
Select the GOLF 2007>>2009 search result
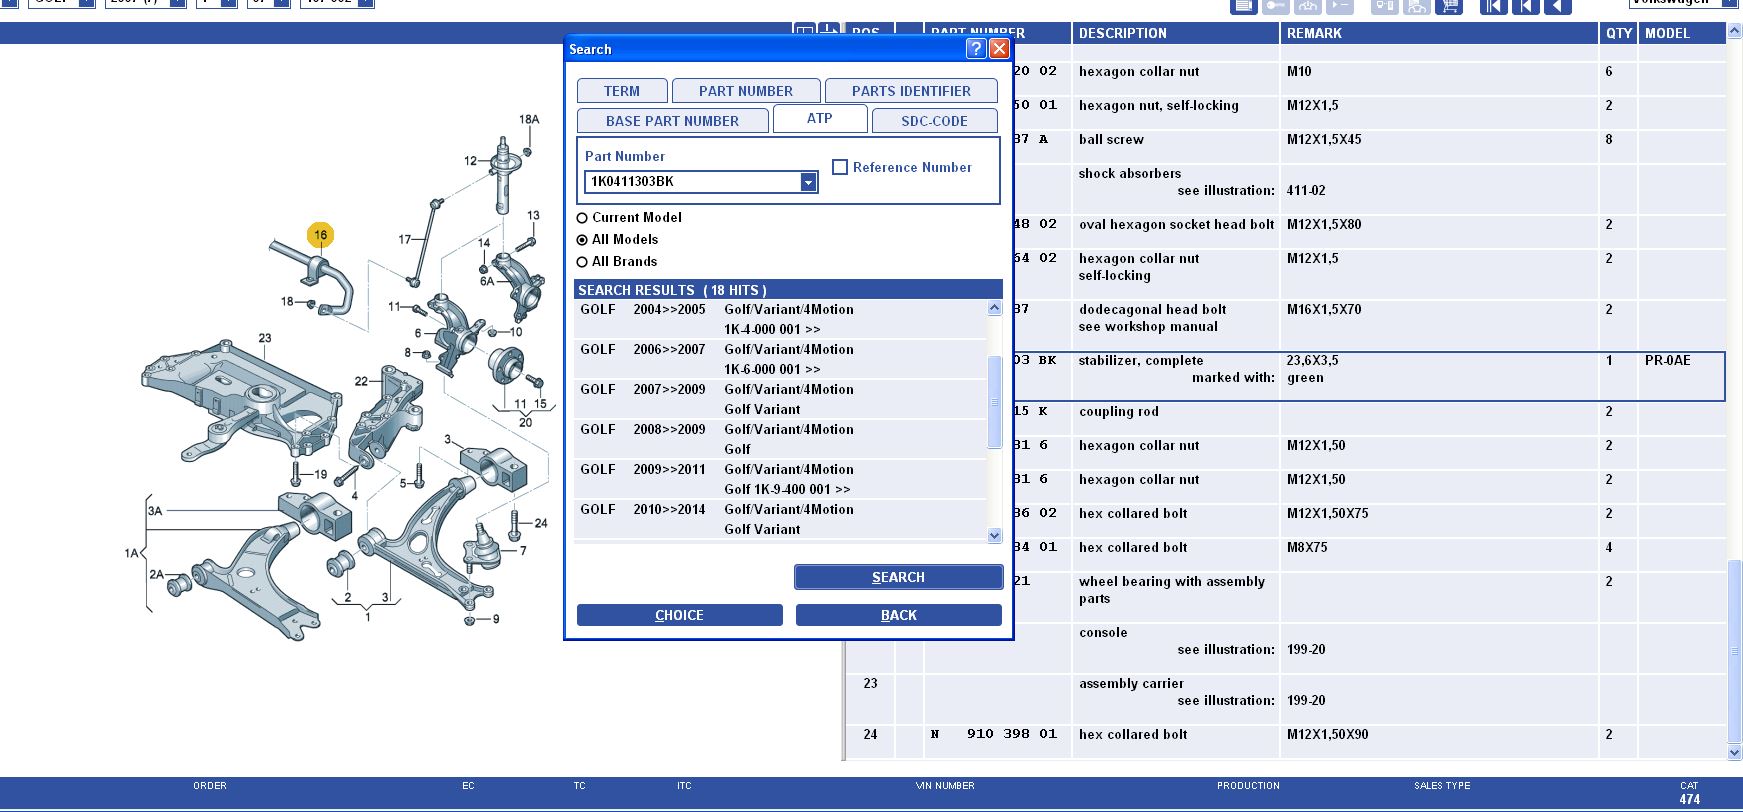click(780, 399)
